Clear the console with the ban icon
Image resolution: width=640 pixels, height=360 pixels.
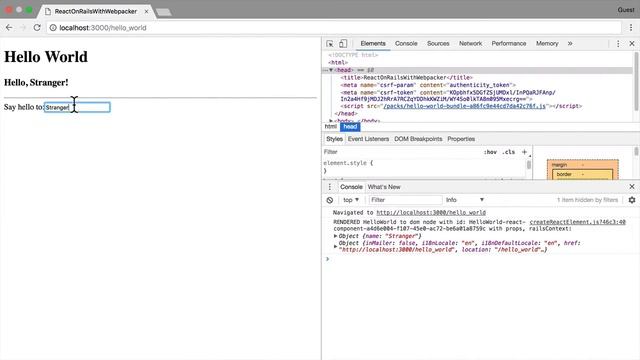point(330,200)
